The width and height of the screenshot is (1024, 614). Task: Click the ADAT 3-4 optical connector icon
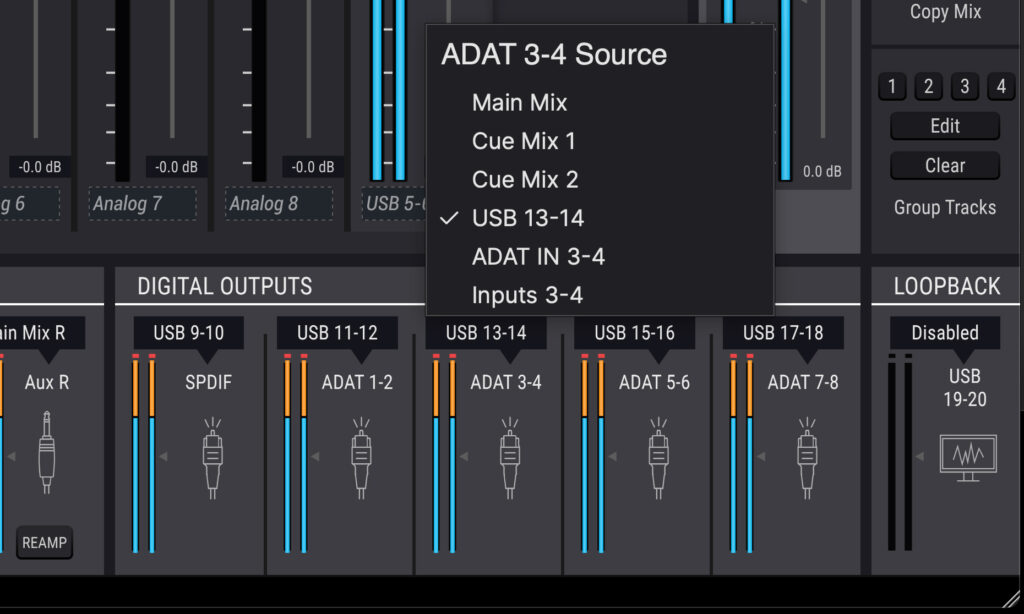coord(510,458)
